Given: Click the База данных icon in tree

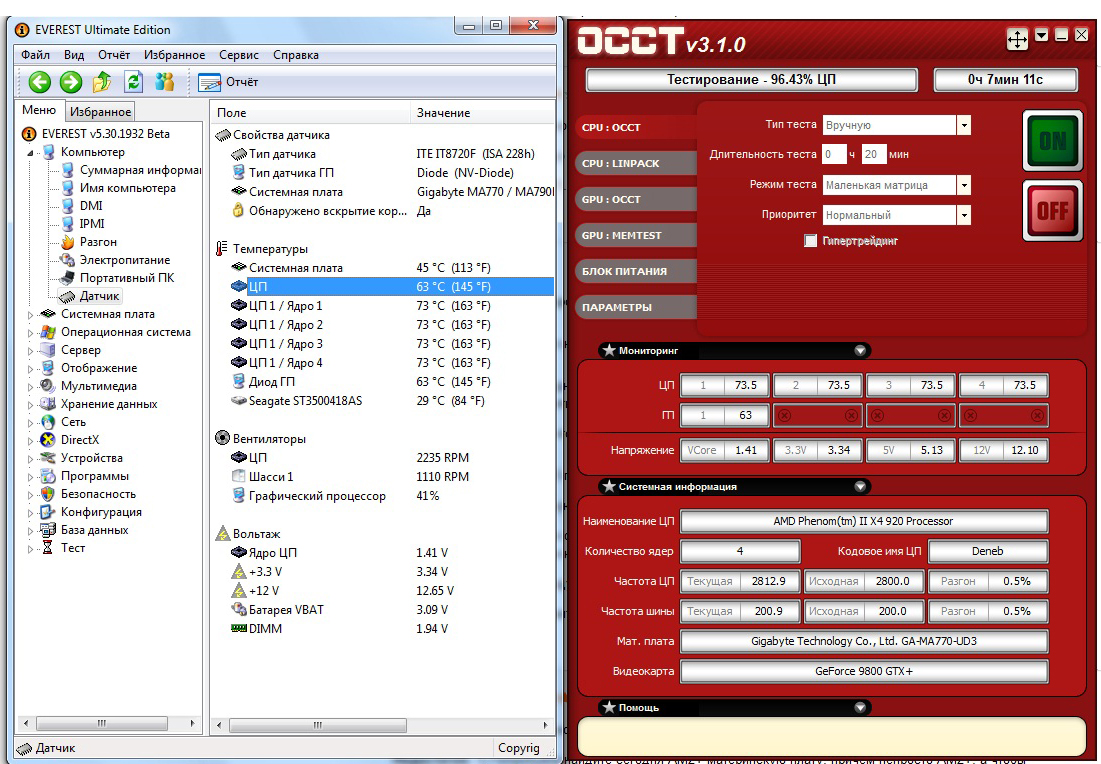Looking at the screenshot, I should 48,530.
